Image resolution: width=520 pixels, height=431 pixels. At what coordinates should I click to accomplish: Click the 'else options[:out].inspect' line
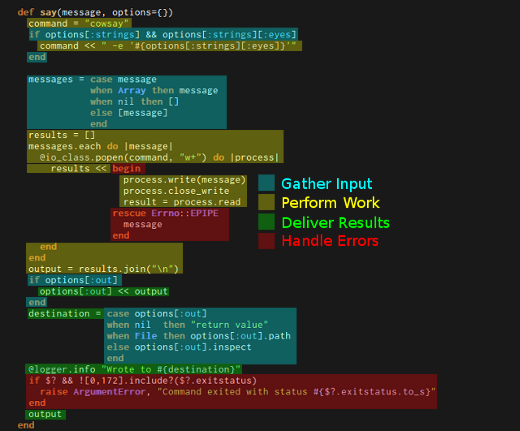coord(179,347)
